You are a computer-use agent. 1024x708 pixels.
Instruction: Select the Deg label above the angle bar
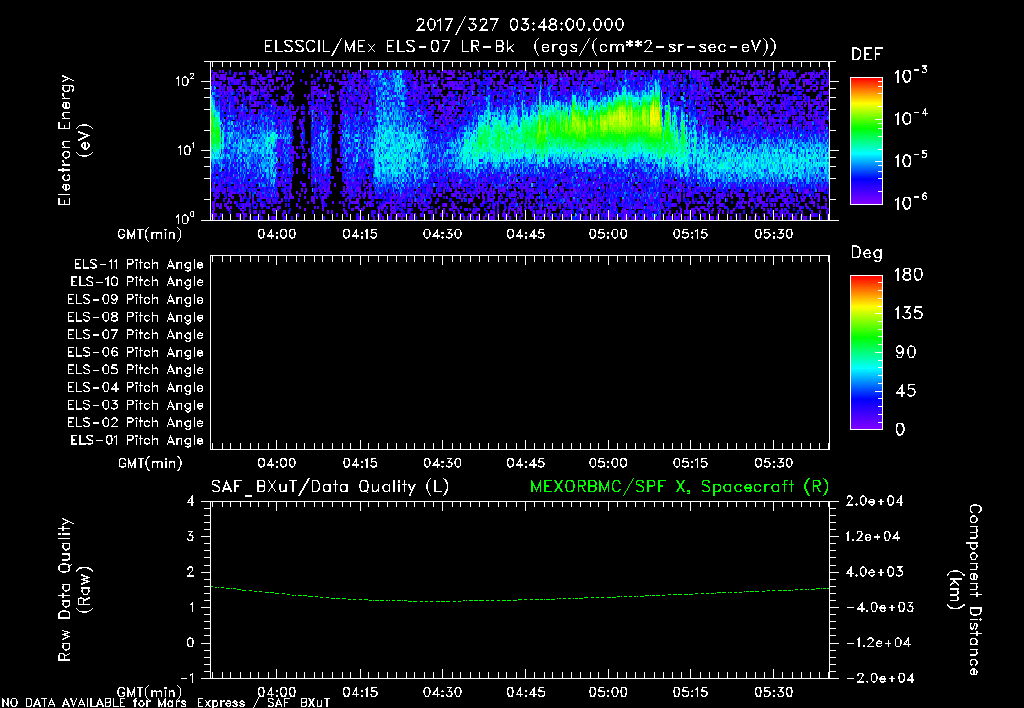[866, 253]
